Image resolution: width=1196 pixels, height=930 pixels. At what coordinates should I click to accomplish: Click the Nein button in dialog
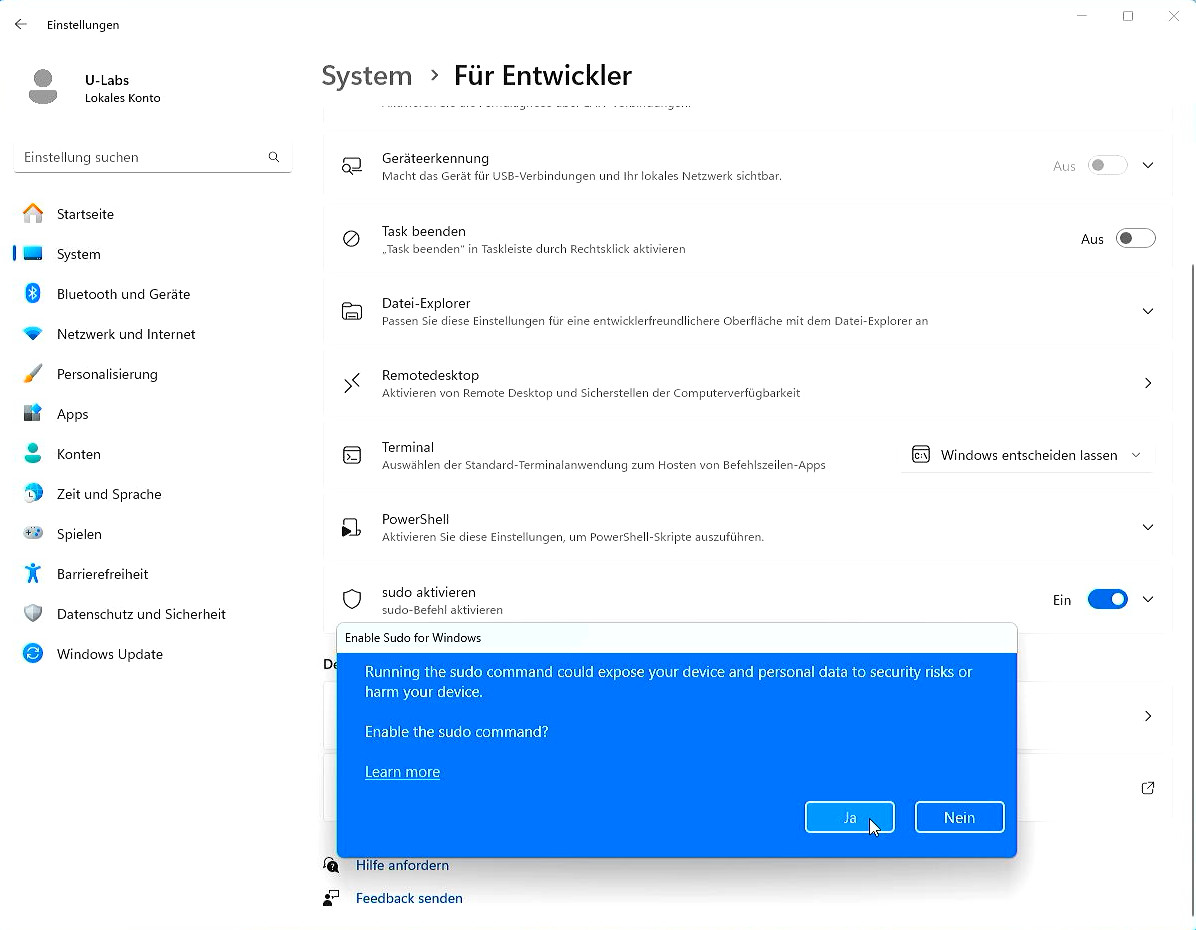click(960, 817)
